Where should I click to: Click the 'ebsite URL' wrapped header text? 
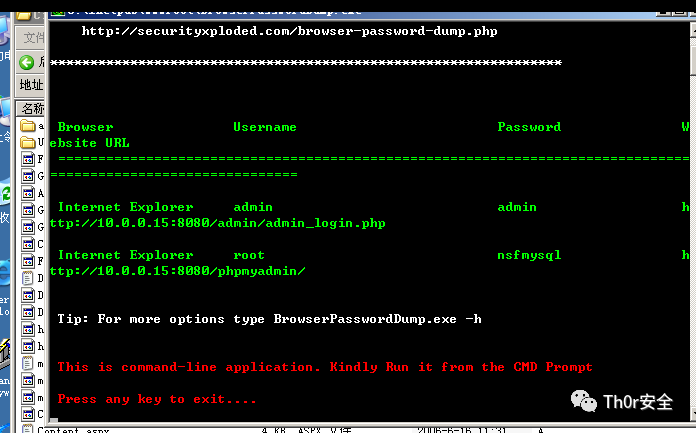coord(90,143)
